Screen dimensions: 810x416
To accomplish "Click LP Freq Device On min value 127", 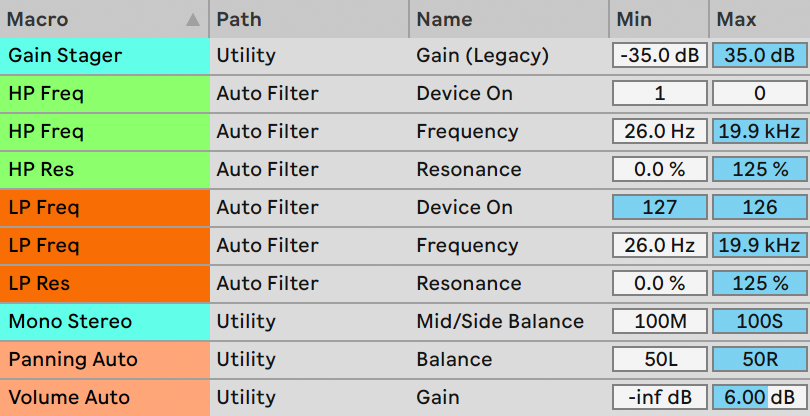I will click(659, 208).
